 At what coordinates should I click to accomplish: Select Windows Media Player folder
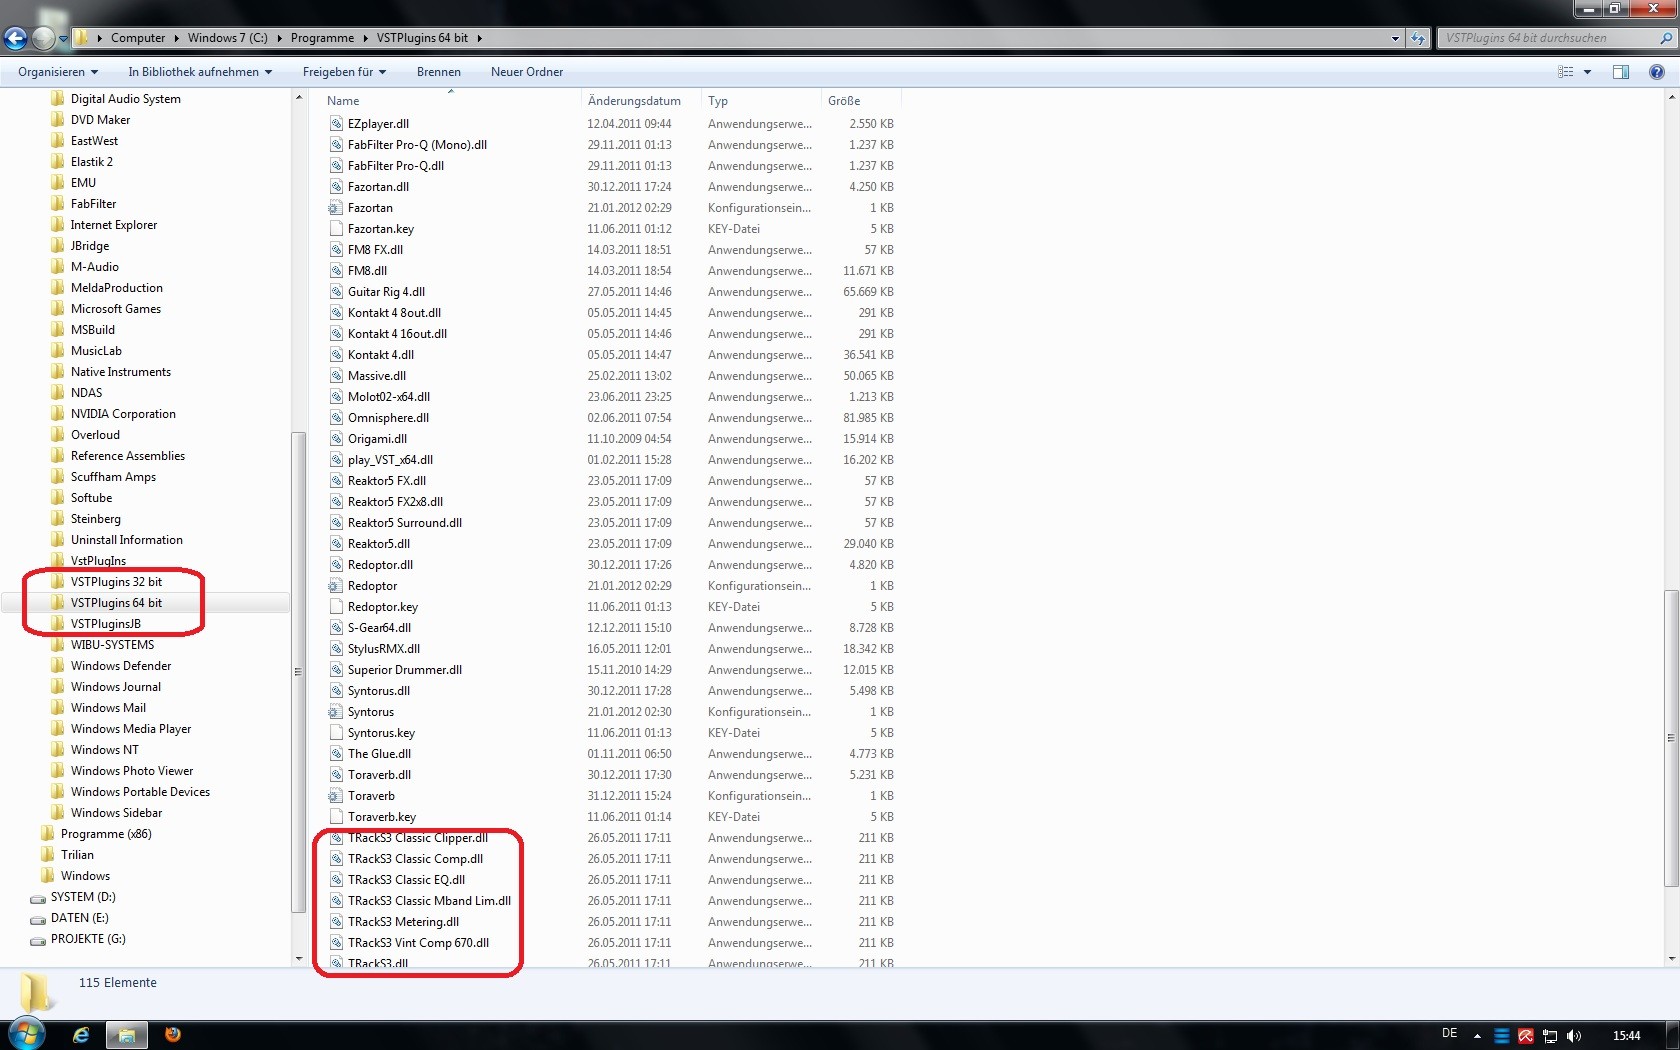131,729
